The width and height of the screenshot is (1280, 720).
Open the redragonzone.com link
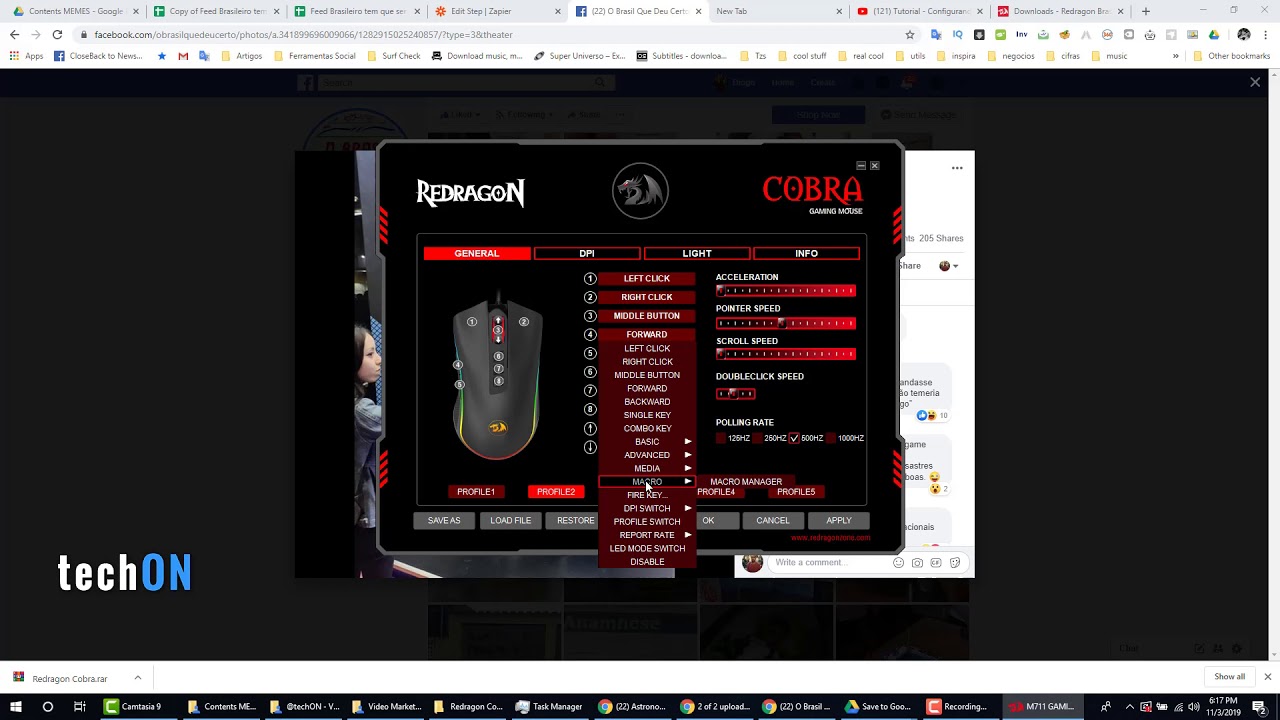pos(830,538)
